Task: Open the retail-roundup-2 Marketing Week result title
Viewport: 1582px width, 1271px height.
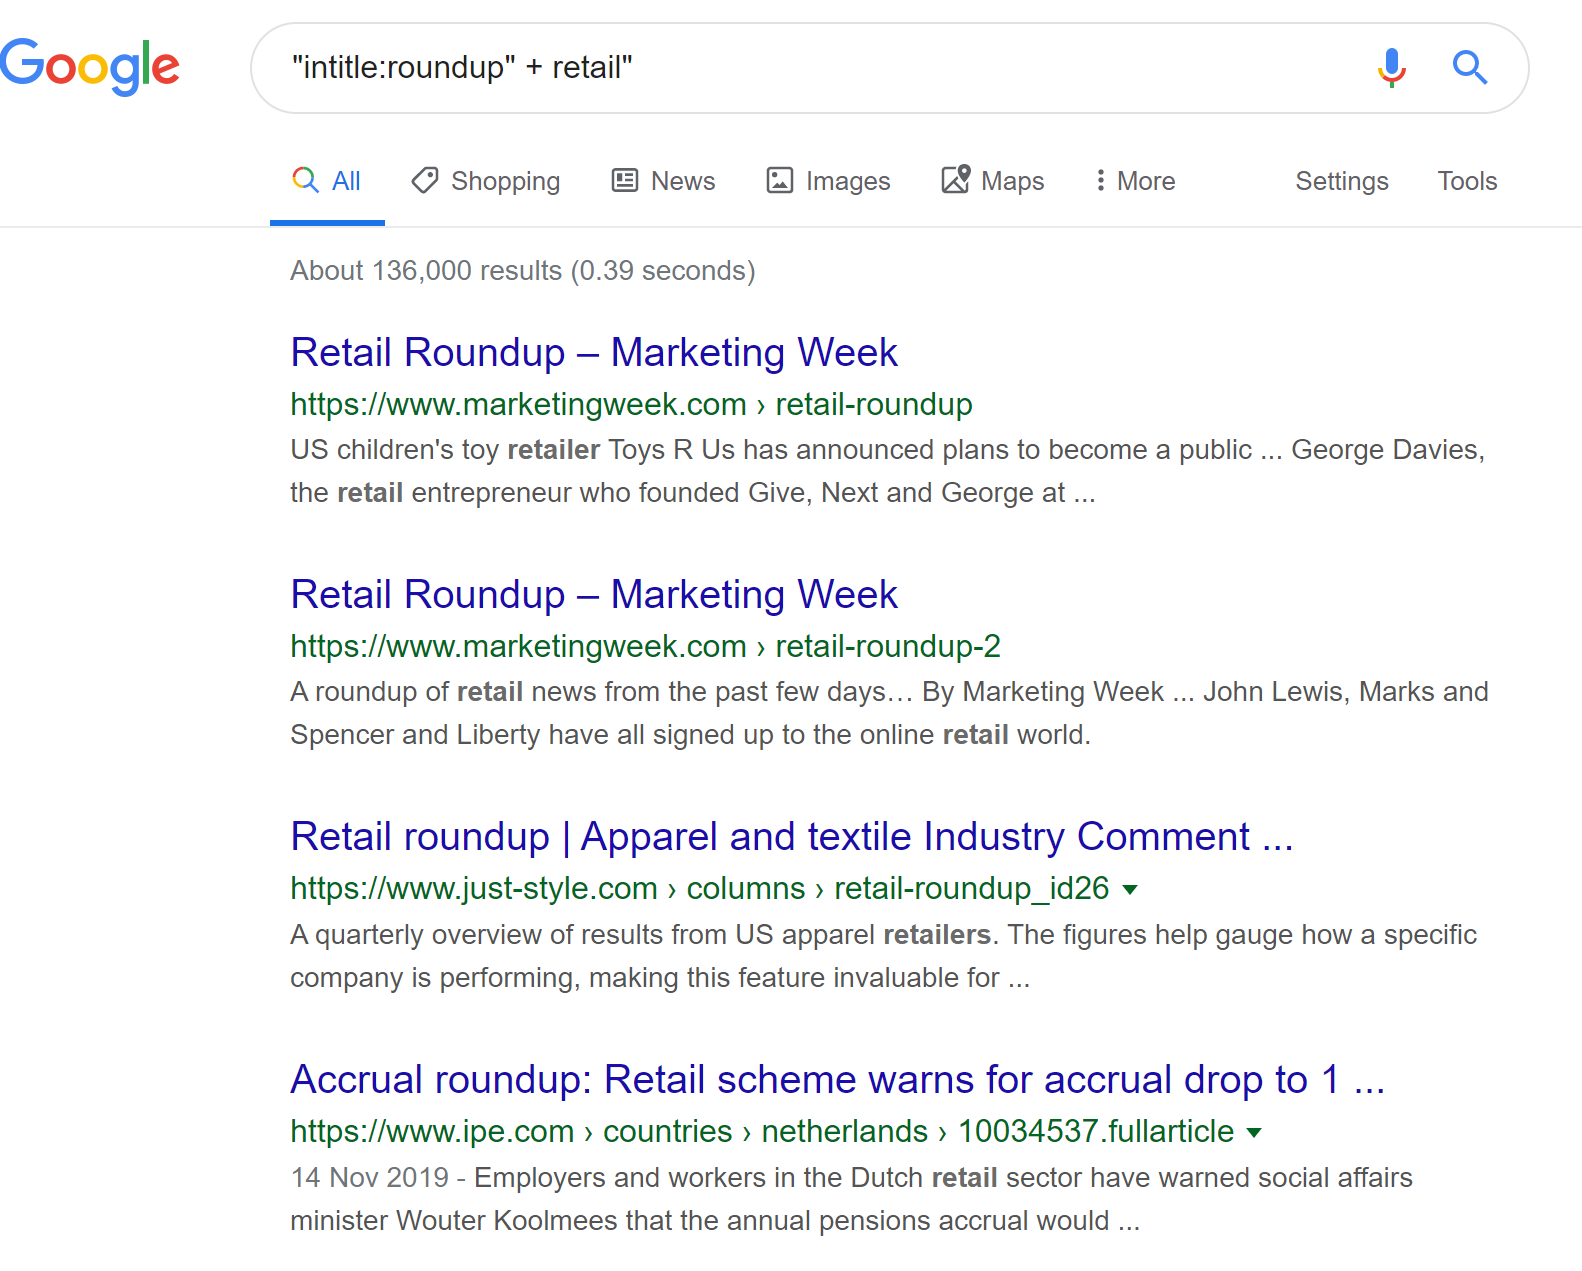Action: click(594, 595)
